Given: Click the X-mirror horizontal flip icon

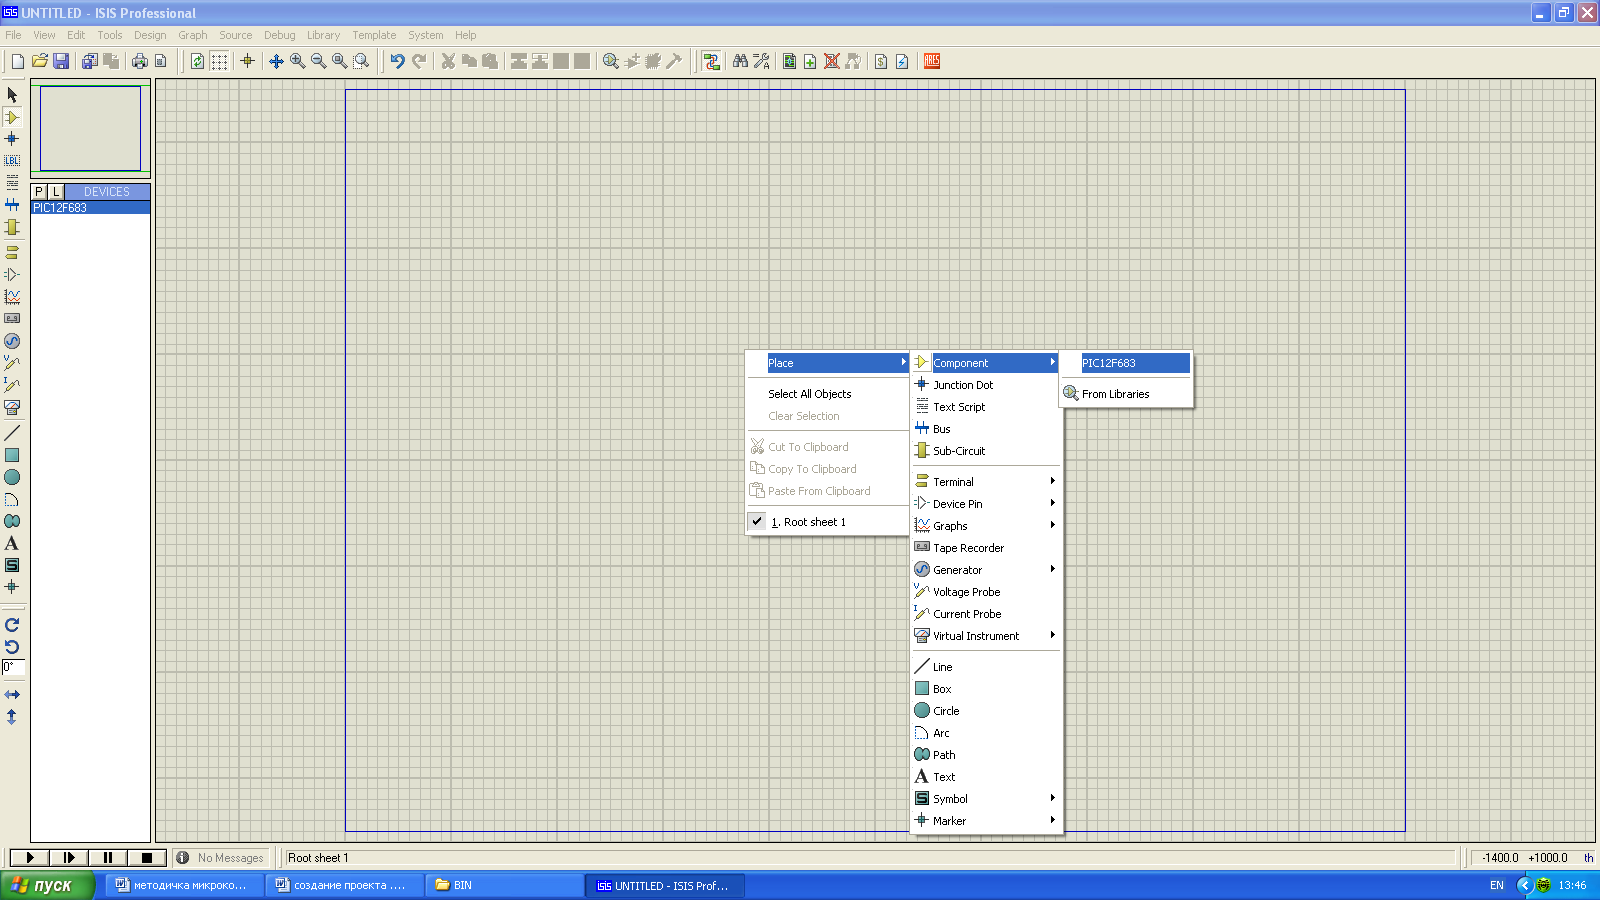Looking at the screenshot, I should point(12,694).
